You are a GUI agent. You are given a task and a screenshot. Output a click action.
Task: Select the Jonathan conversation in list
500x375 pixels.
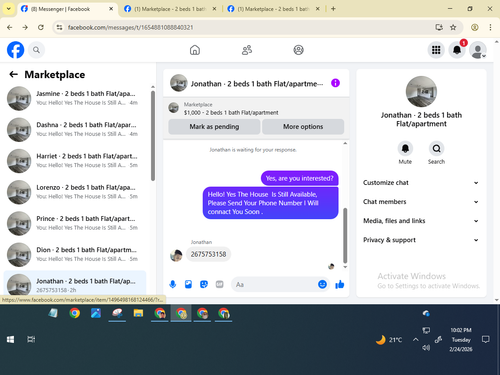pos(75,284)
